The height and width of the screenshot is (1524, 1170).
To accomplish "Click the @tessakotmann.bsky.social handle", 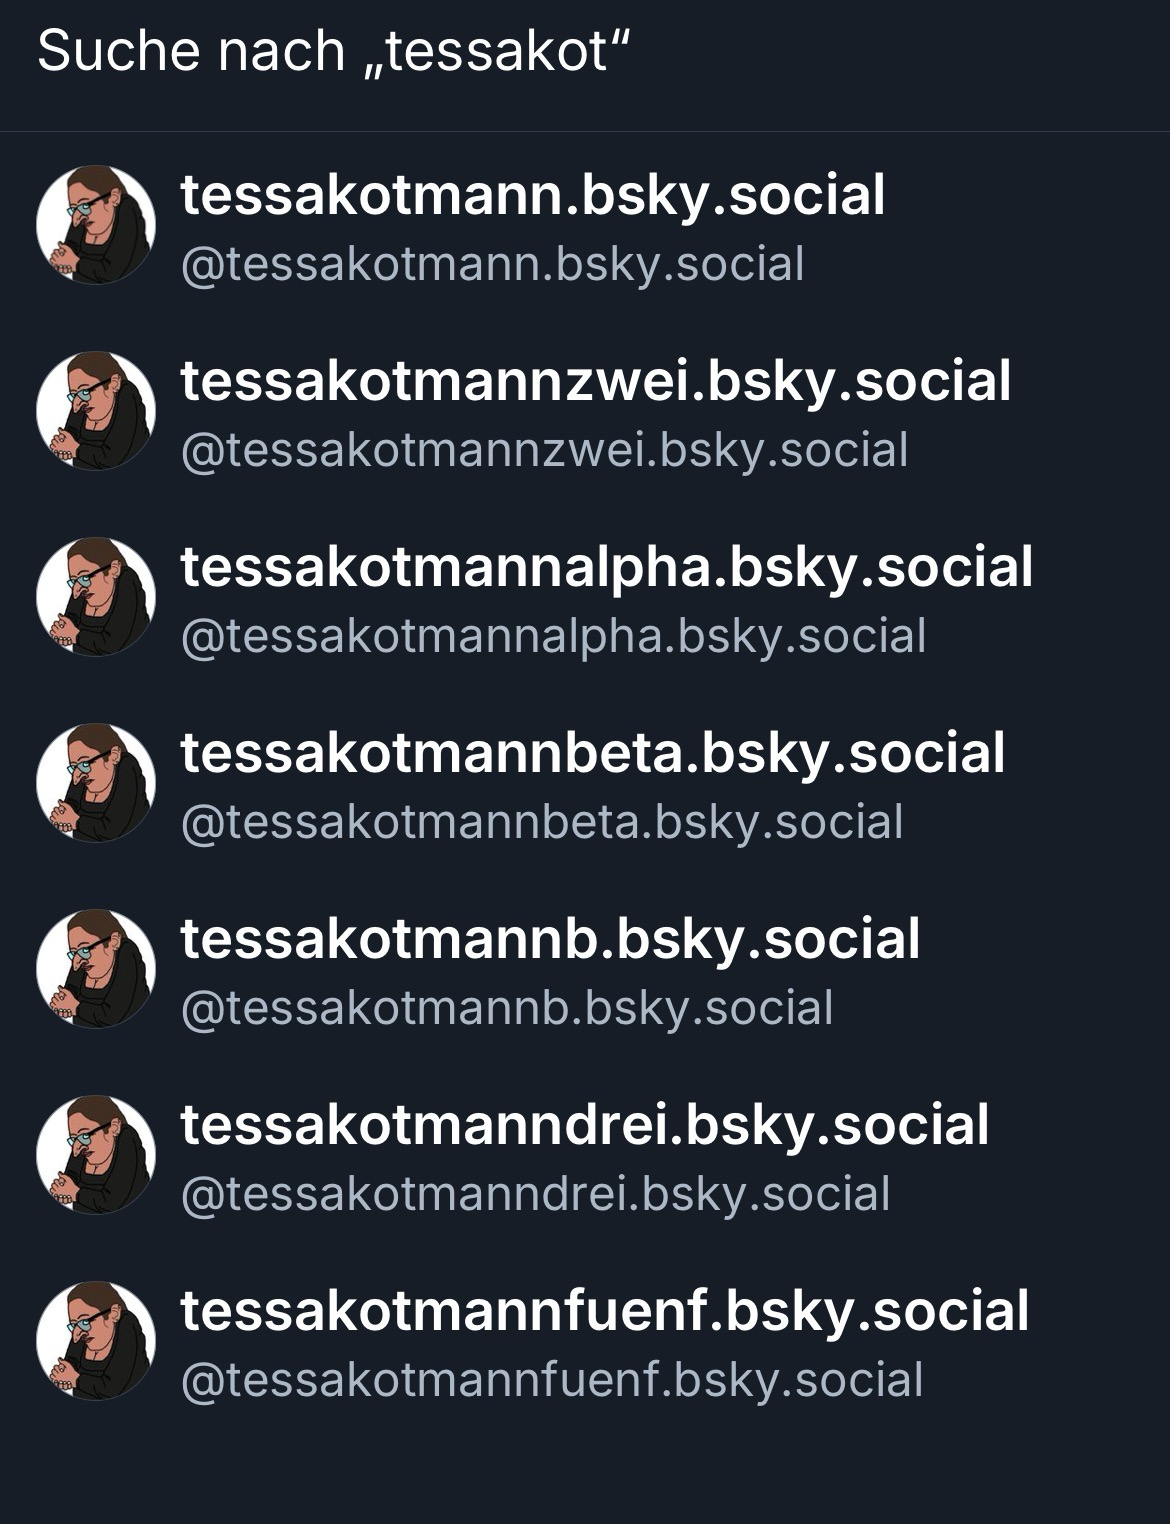I will coord(492,265).
